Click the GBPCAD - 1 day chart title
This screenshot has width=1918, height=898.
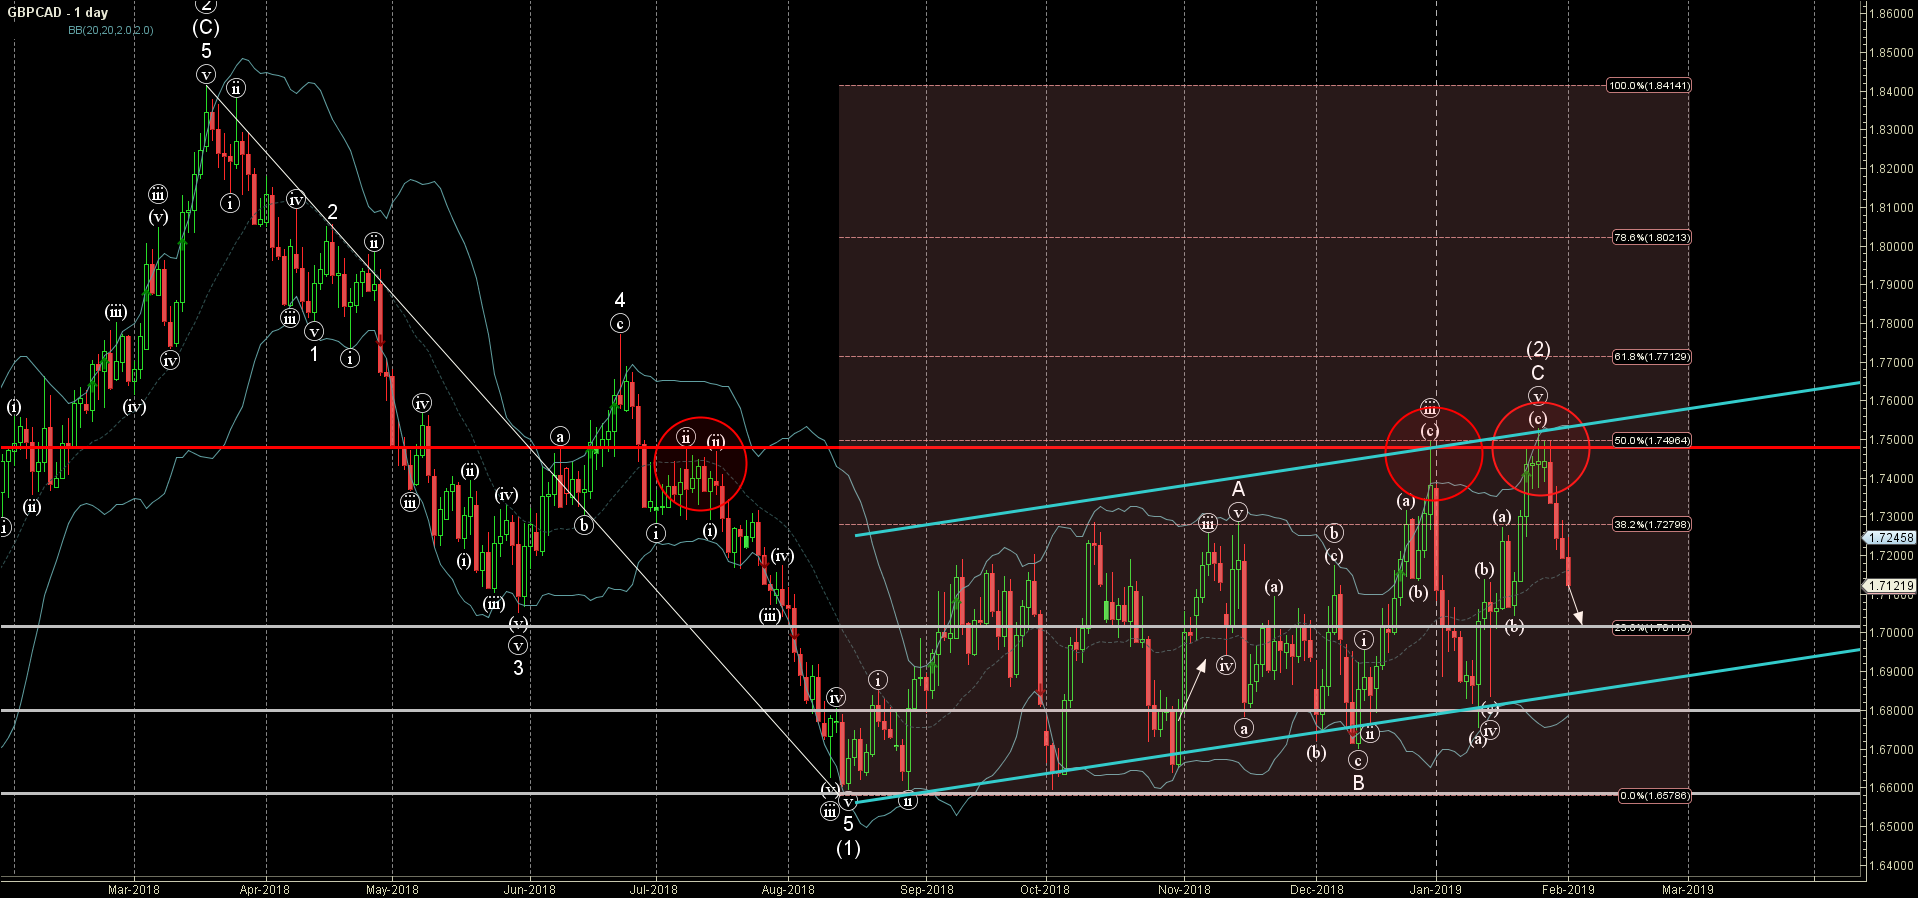coord(58,12)
